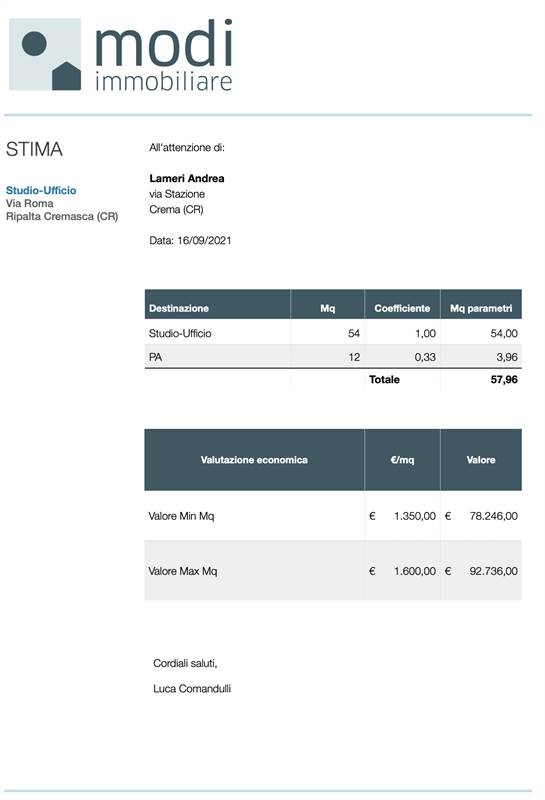Click the recipient name Lameri Andrea

click(187, 179)
